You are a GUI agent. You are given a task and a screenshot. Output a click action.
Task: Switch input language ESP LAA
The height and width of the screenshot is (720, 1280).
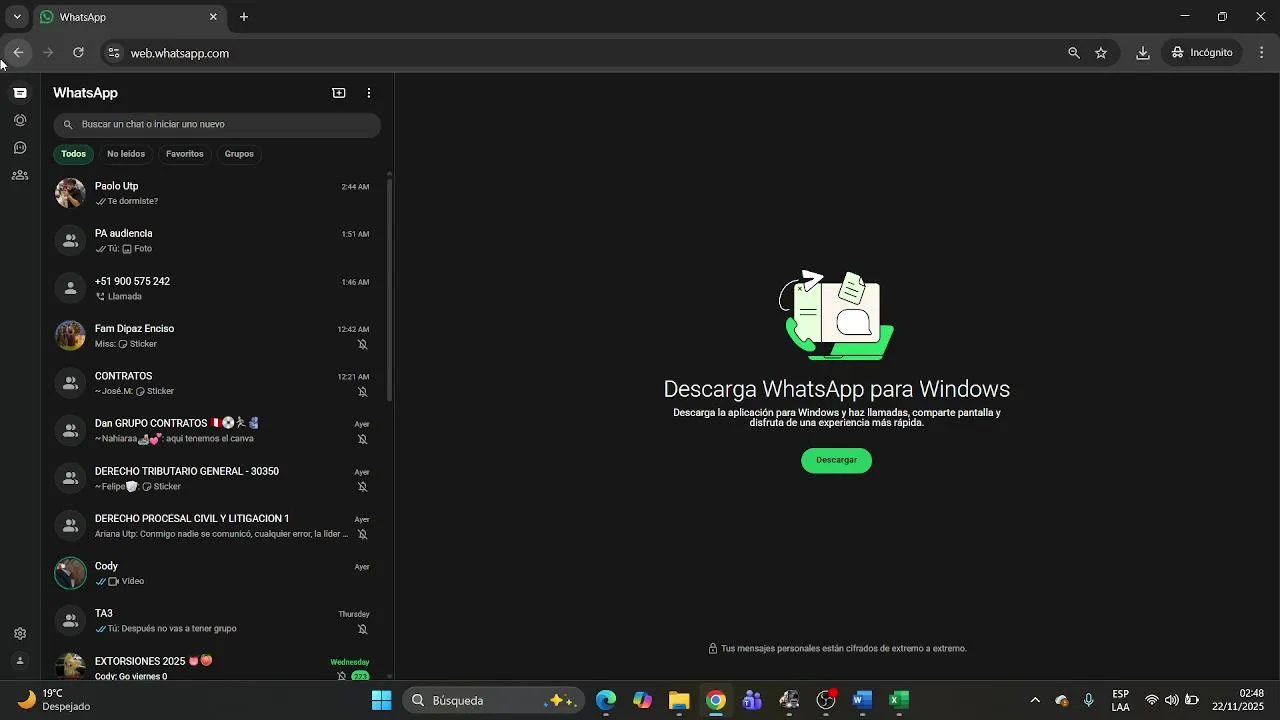1121,700
